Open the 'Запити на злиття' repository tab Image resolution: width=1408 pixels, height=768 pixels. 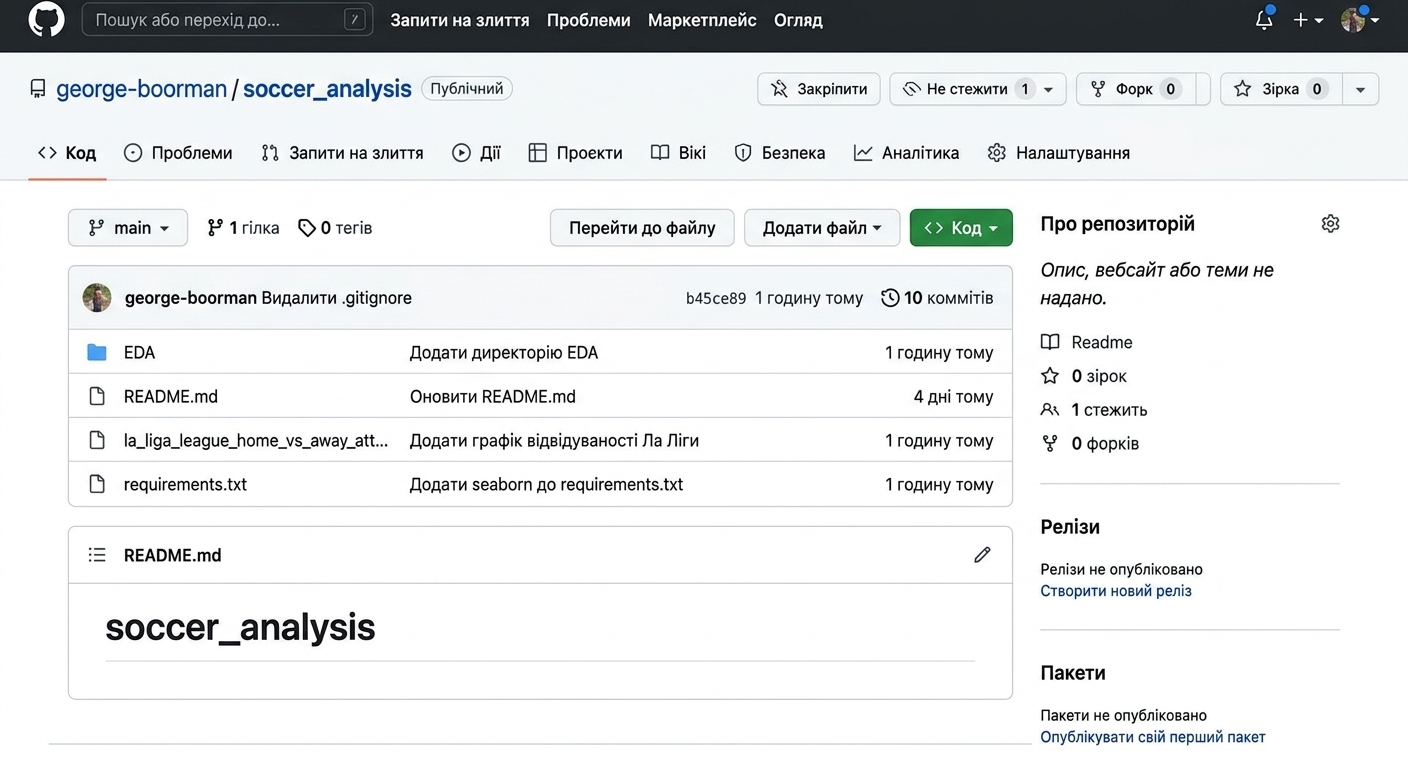coord(342,153)
